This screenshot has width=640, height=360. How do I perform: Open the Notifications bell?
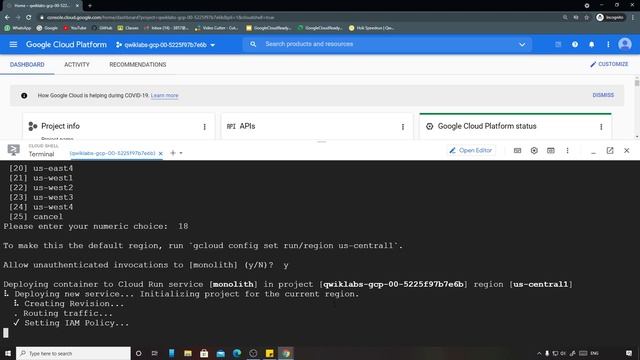(591, 44)
